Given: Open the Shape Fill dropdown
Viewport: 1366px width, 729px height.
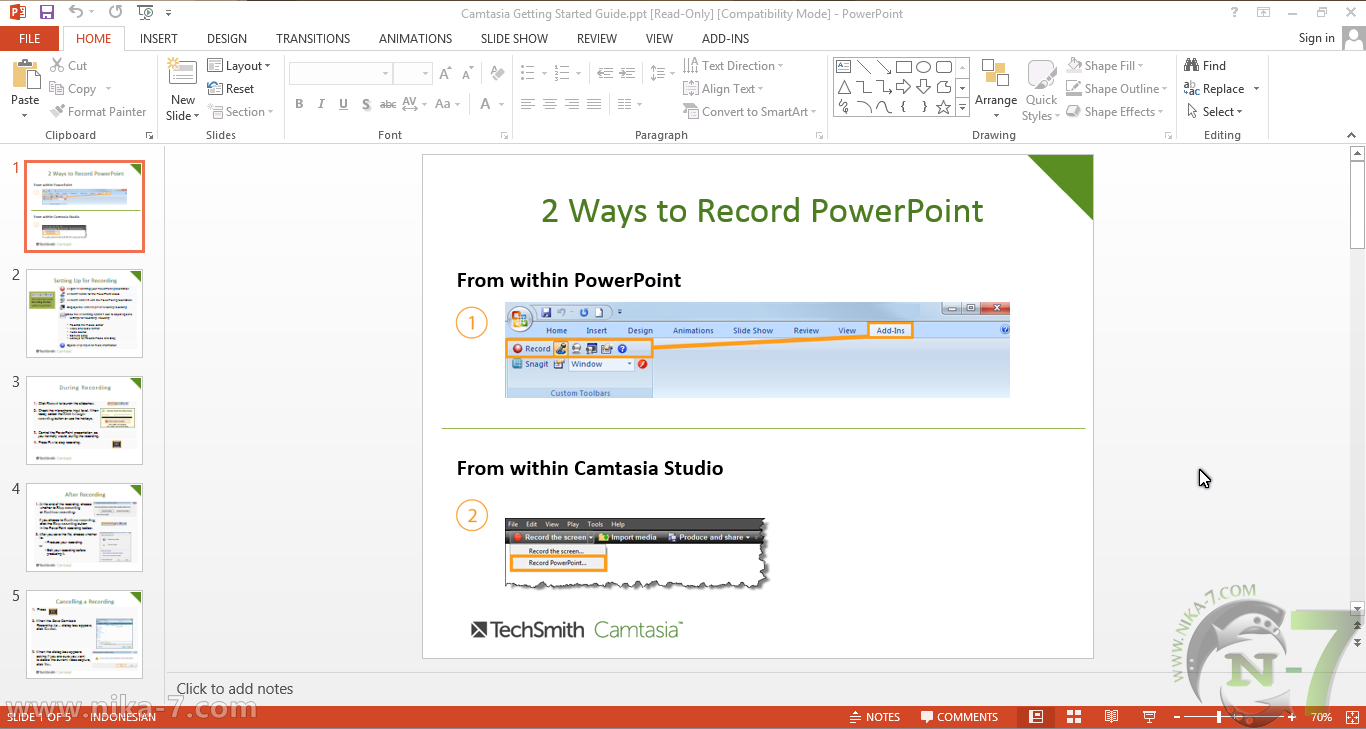Looking at the screenshot, I should [x=1106, y=66].
